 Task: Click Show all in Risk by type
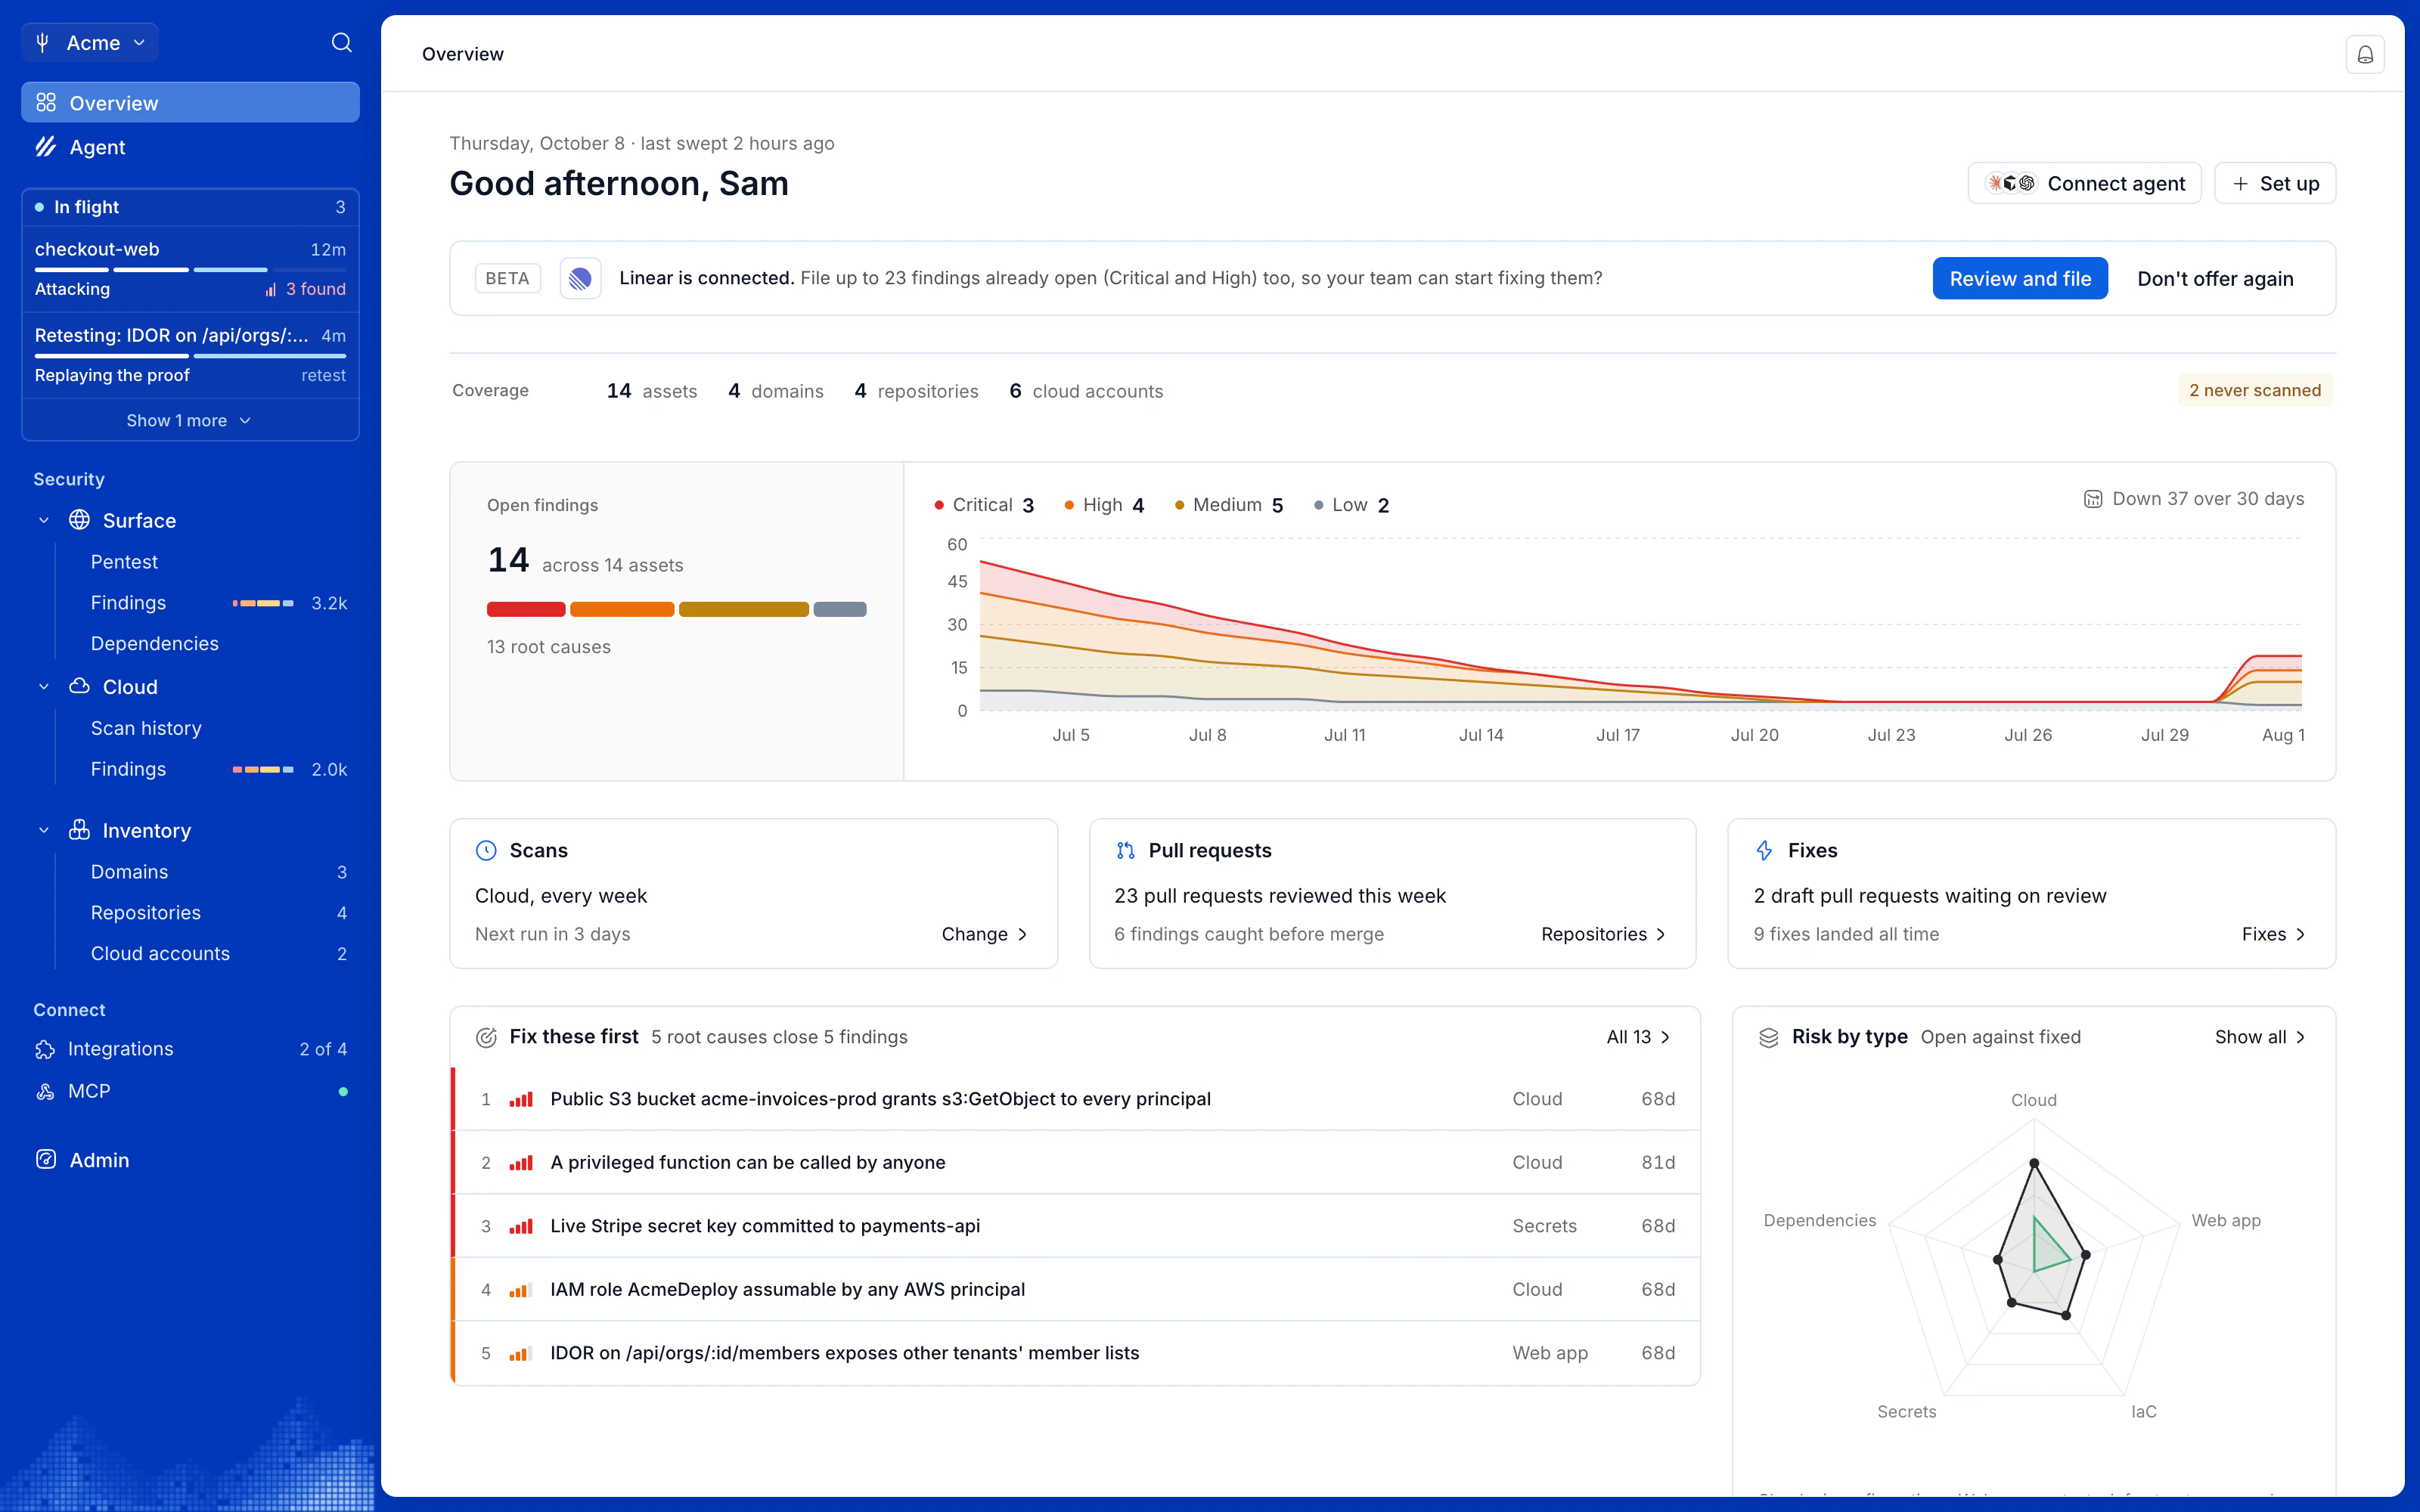coord(2260,1037)
